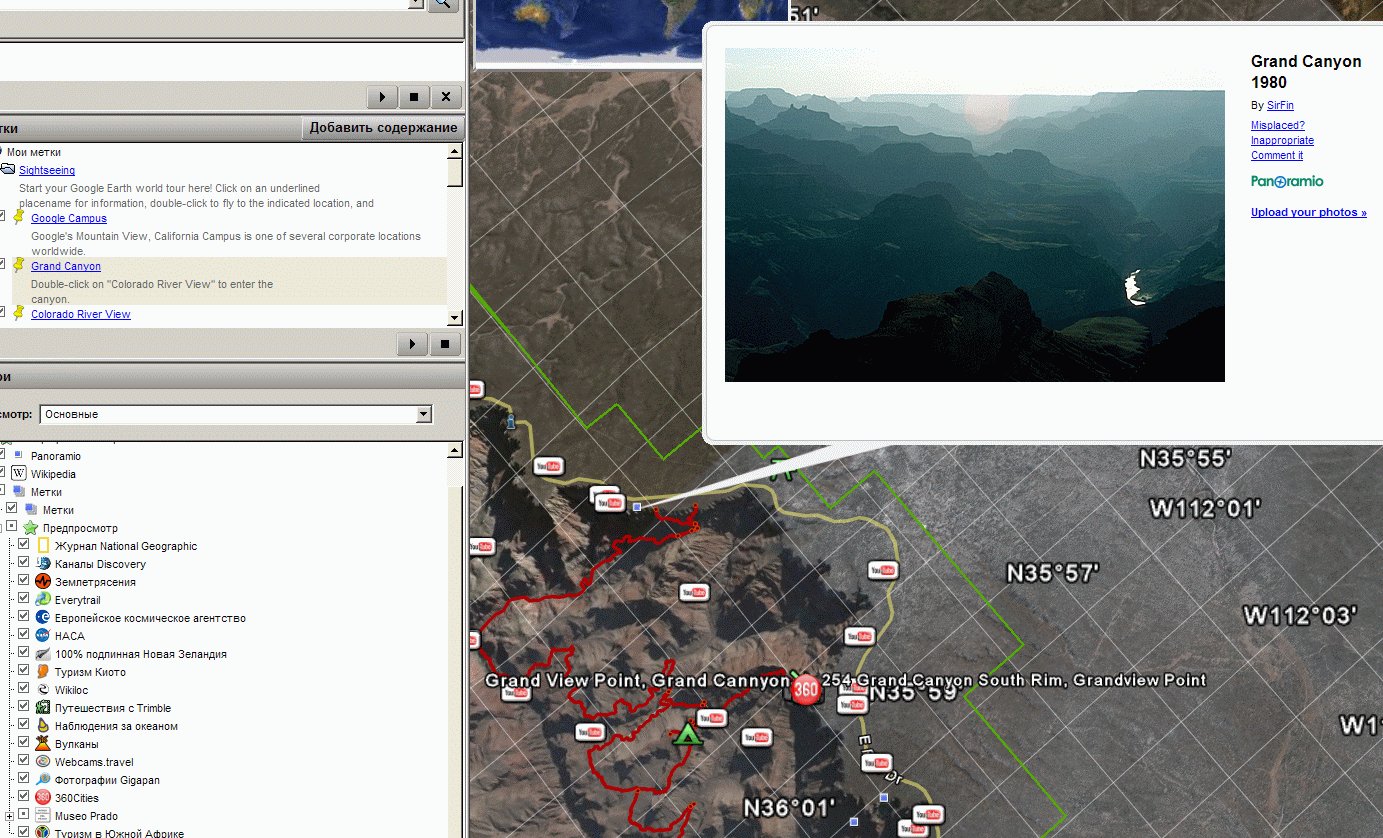Click the 360Cities red marker on the map
The height and width of the screenshot is (838, 1383).
click(x=806, y=689)
